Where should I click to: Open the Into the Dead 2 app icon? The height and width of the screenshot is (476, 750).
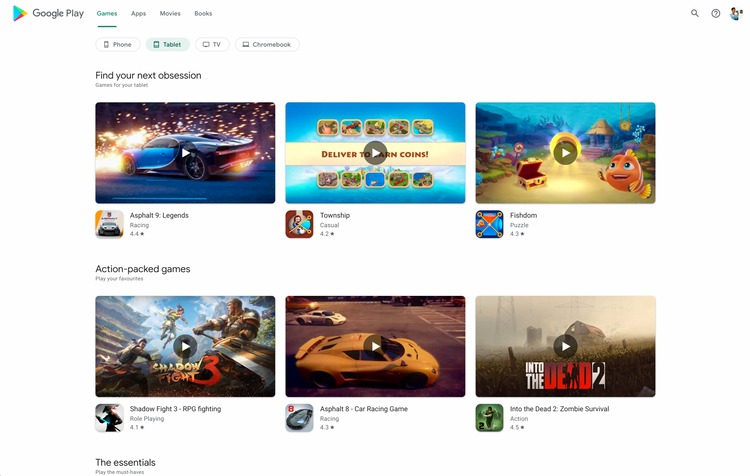point(489,418)
